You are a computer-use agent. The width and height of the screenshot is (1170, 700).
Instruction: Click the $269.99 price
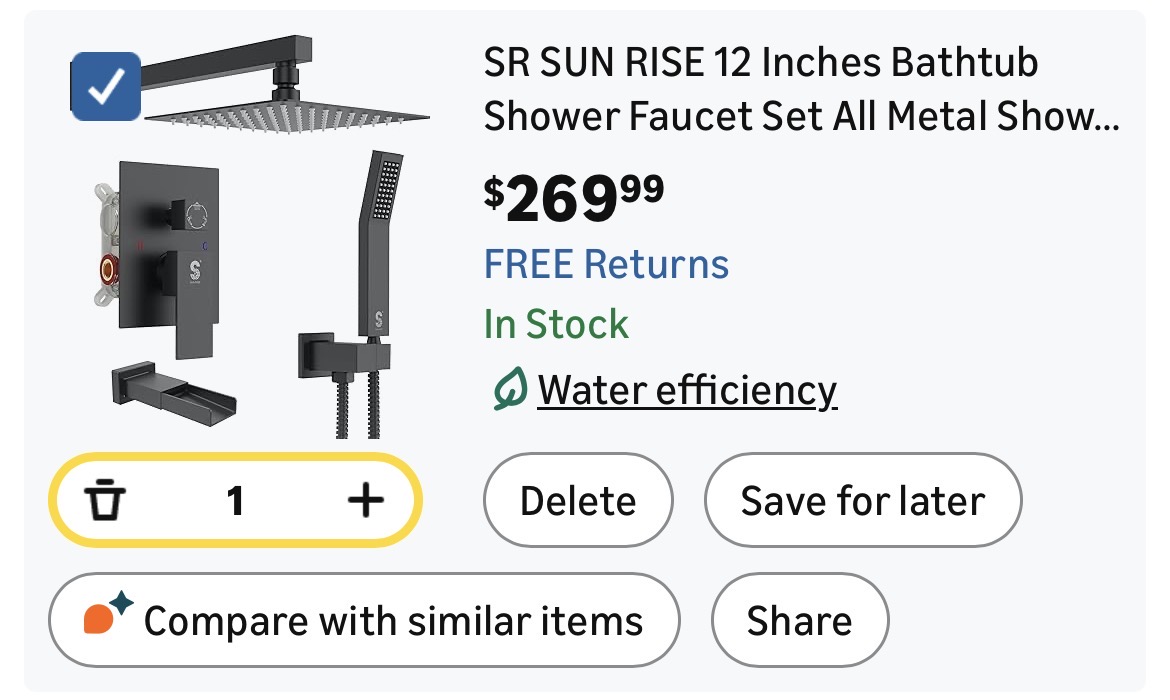(x=574, y=197)
